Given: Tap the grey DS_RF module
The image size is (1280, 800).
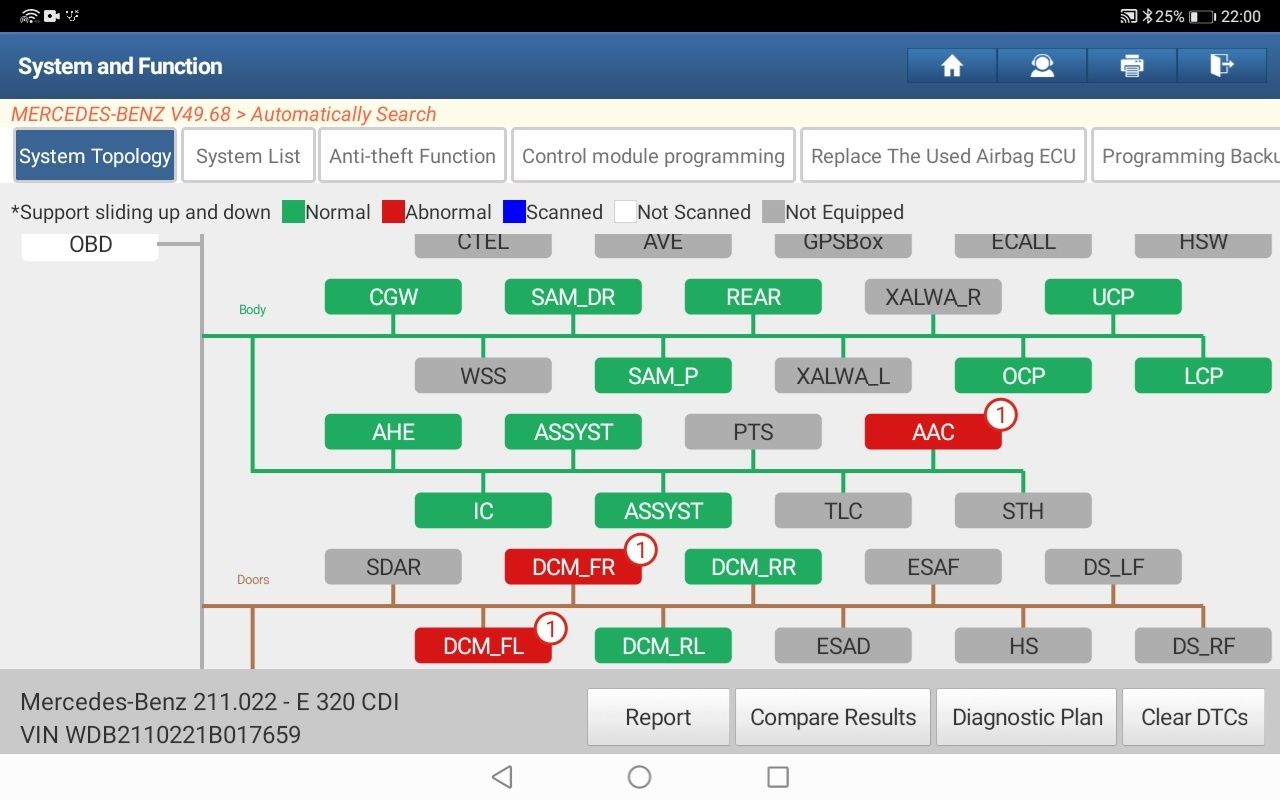Looking at the screenshot, I should tap(1203, 646).
